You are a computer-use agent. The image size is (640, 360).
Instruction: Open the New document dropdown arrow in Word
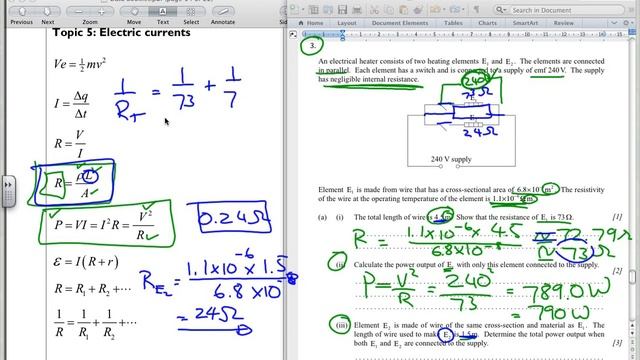303,10
